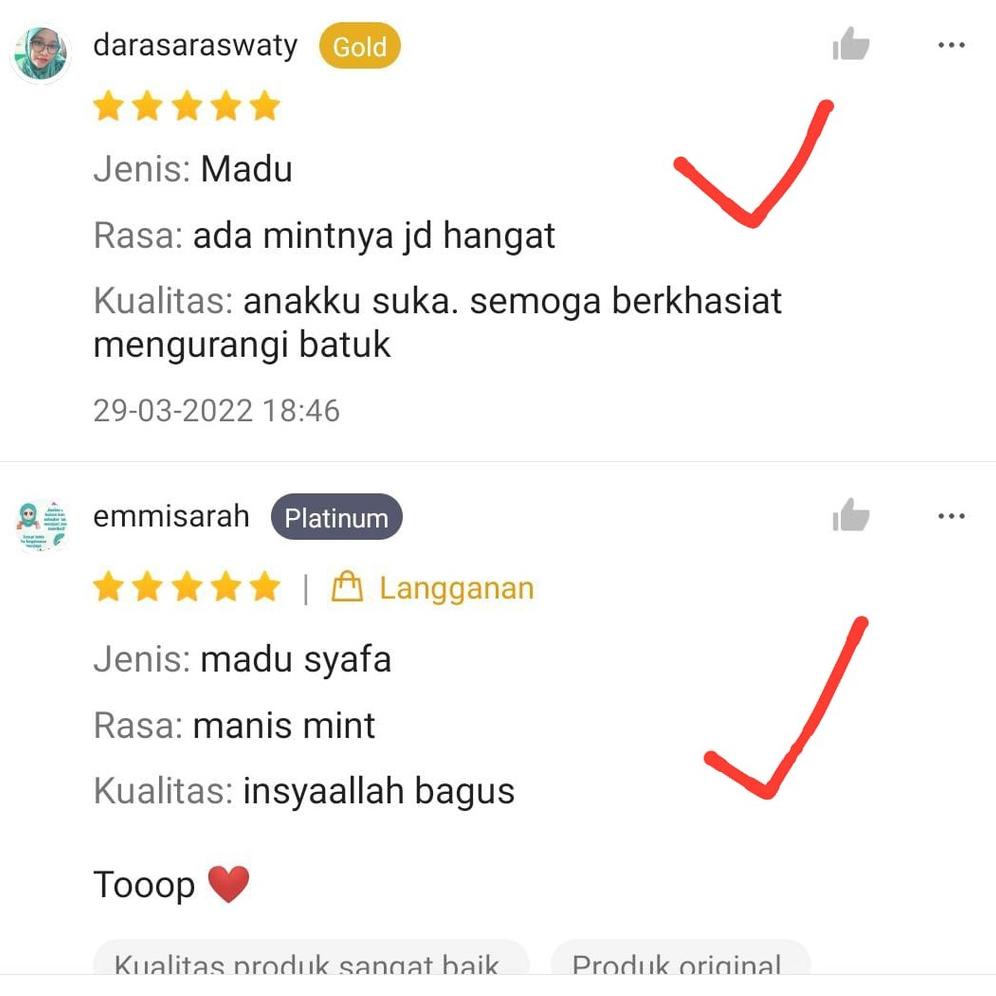Open the darasaraswaty username
Viewport: 996px width, 996px height.
[196, 46]
